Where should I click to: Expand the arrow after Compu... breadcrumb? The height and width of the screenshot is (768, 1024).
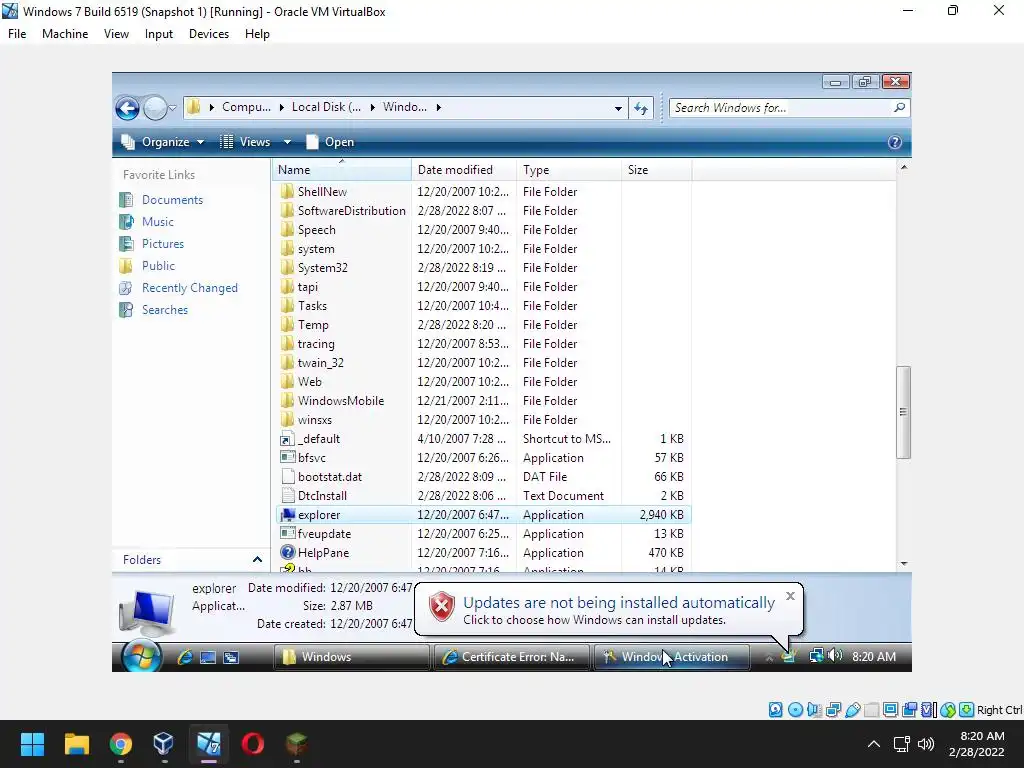281,107
